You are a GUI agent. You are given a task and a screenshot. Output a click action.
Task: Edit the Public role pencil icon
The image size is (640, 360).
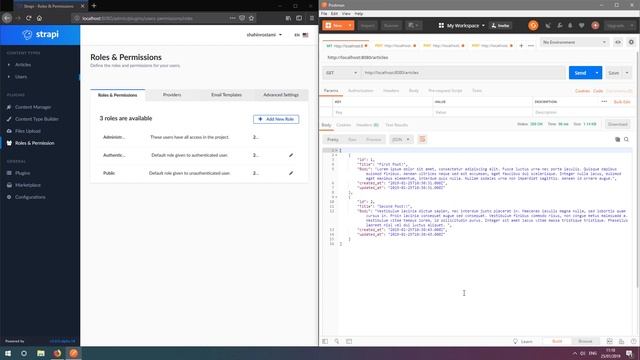click(x=291, y=173)
